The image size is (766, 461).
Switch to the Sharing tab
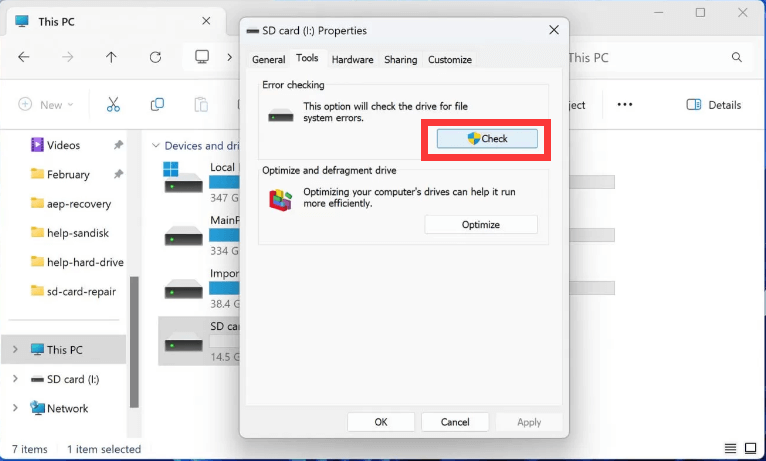(x=401, y=60)
